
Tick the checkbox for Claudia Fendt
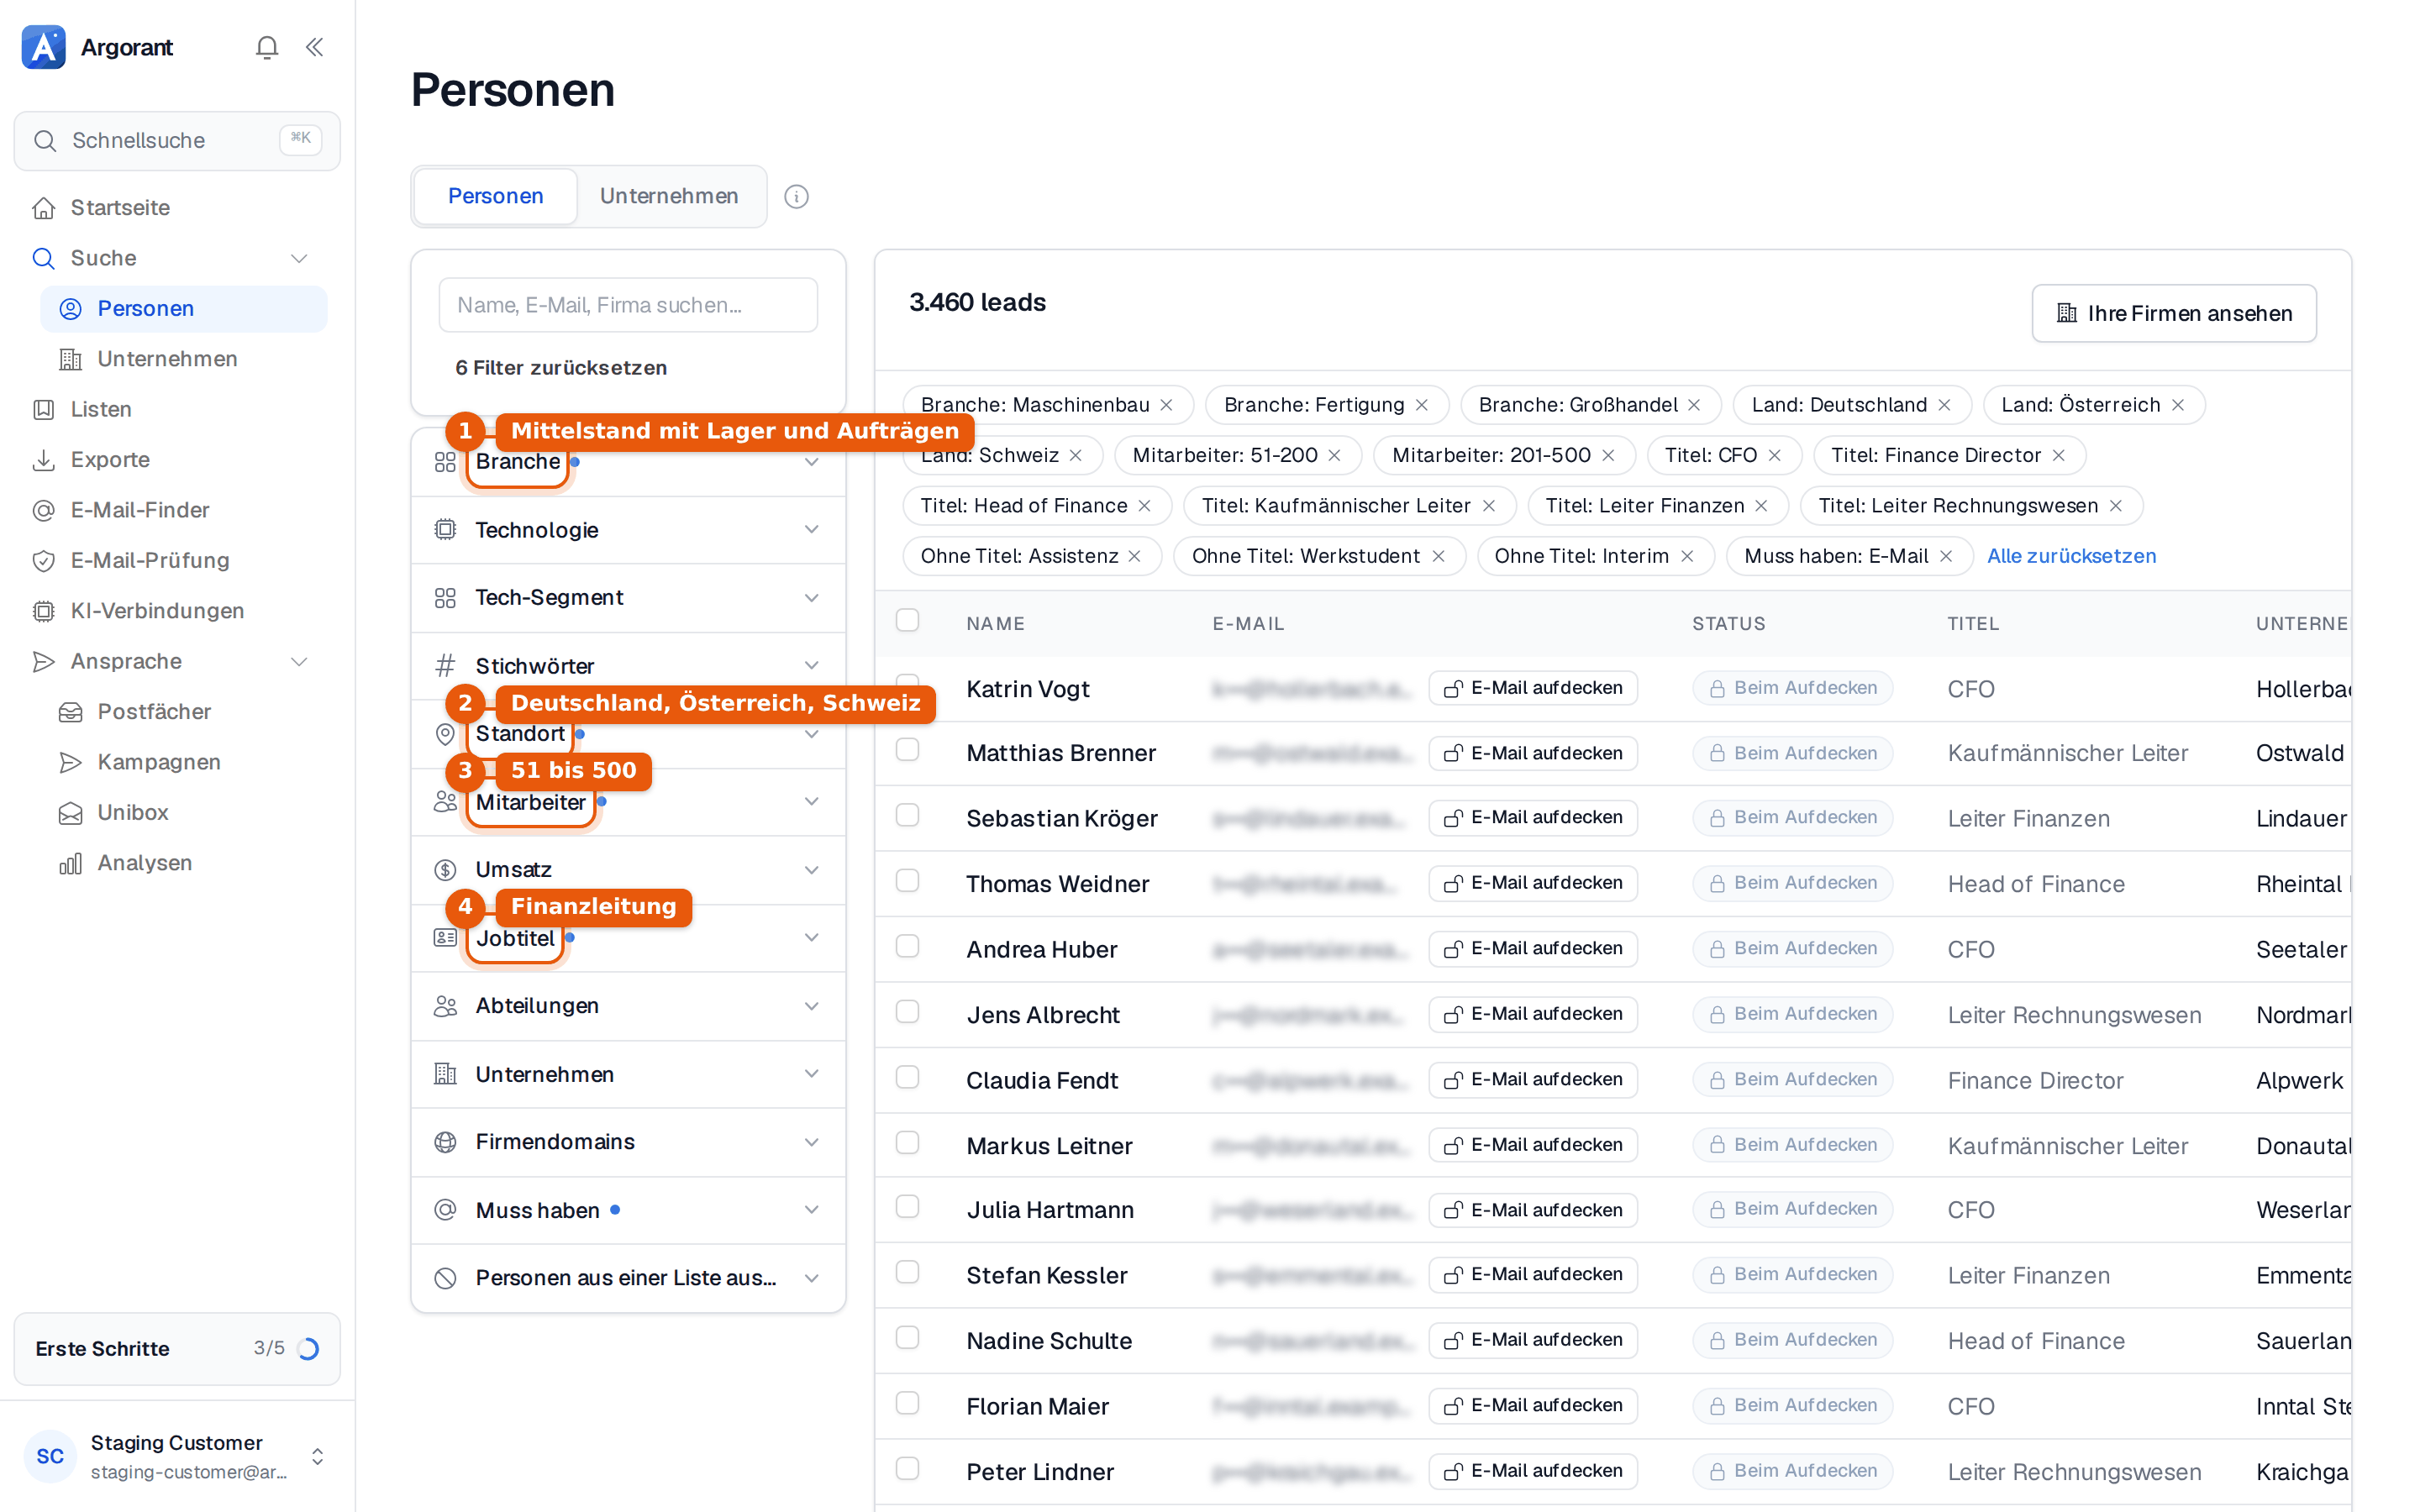(x=907, y=1077)
